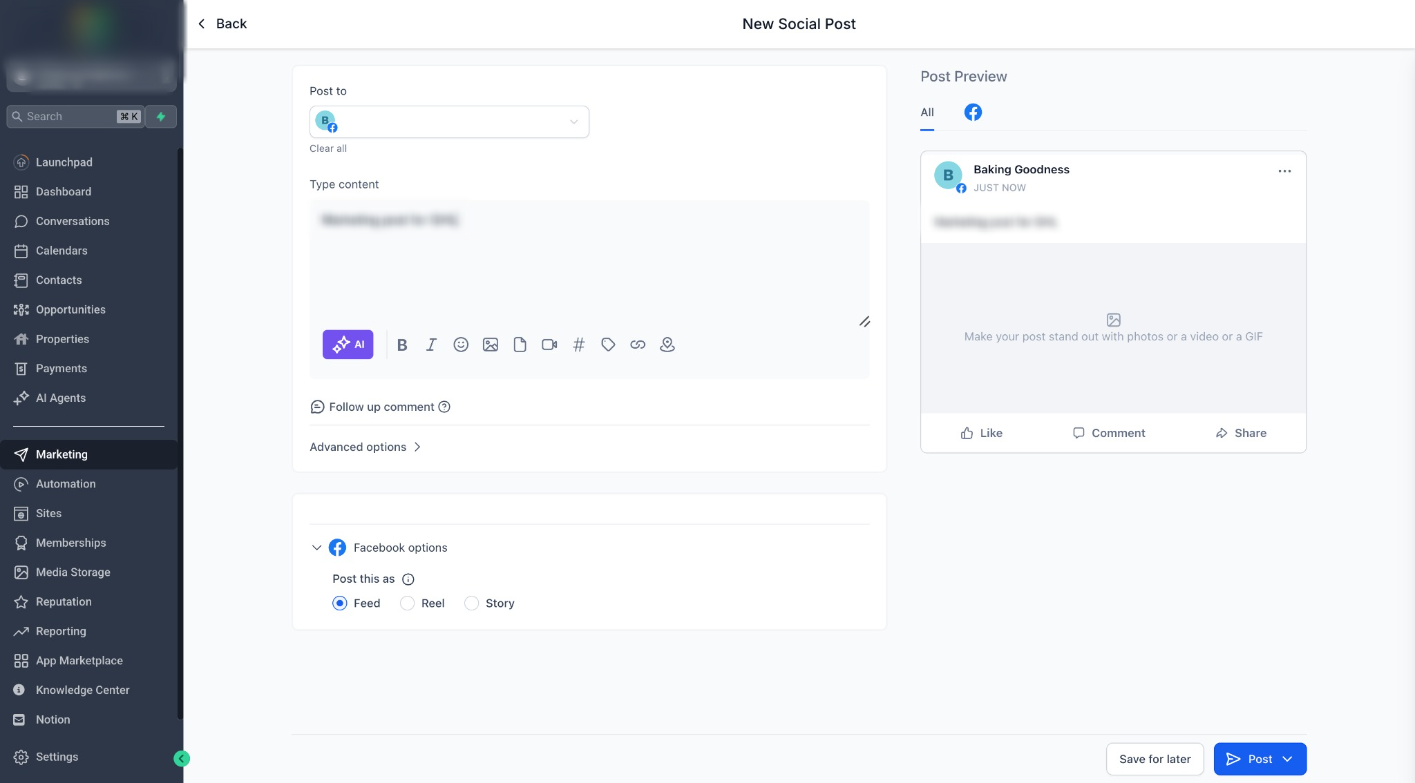Open the Post to account dropdown
This screenshot has height=783, width=1415.
tap(449, 122)
